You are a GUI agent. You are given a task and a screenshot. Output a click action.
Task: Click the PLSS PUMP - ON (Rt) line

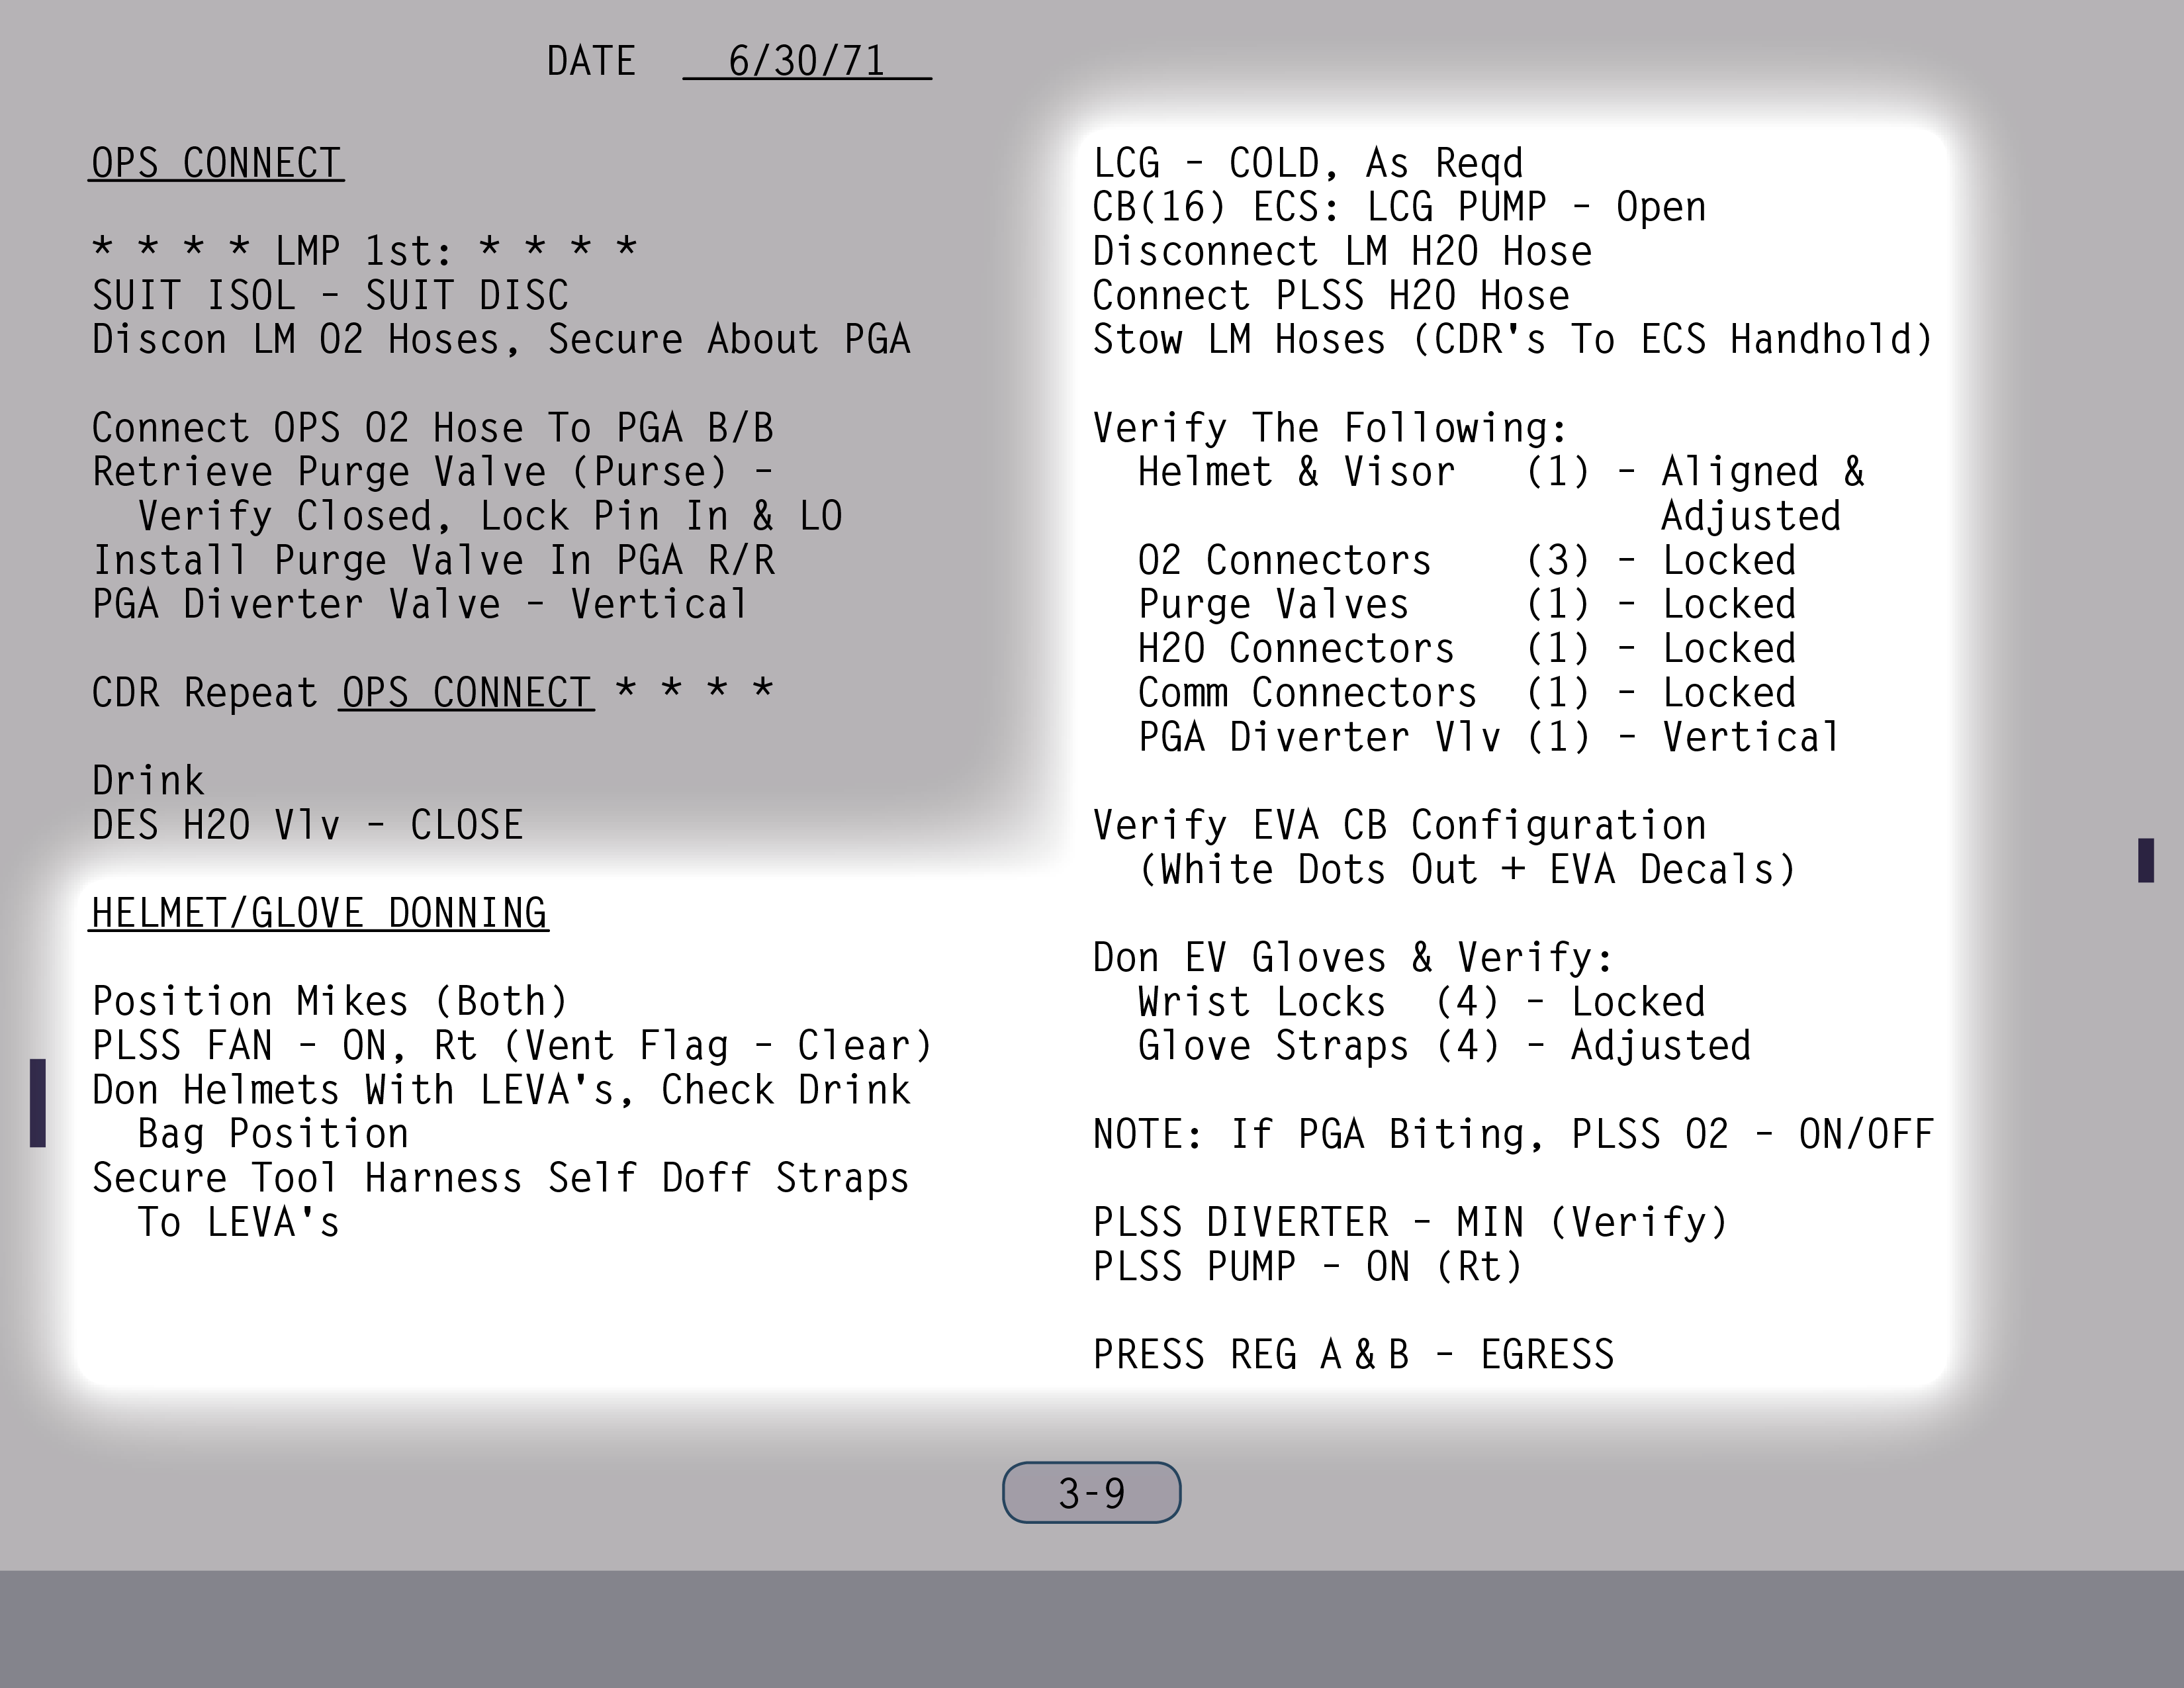pyautogui.click(x=1307, y=1266)
